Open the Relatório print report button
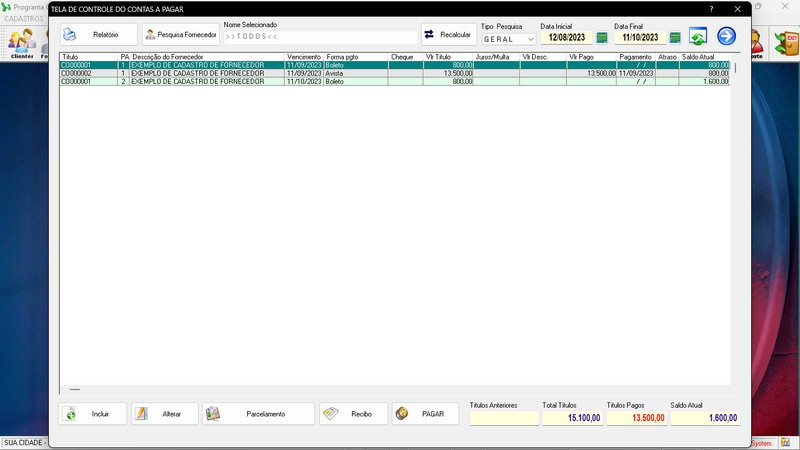800x450 pixels. click(98, 35)
